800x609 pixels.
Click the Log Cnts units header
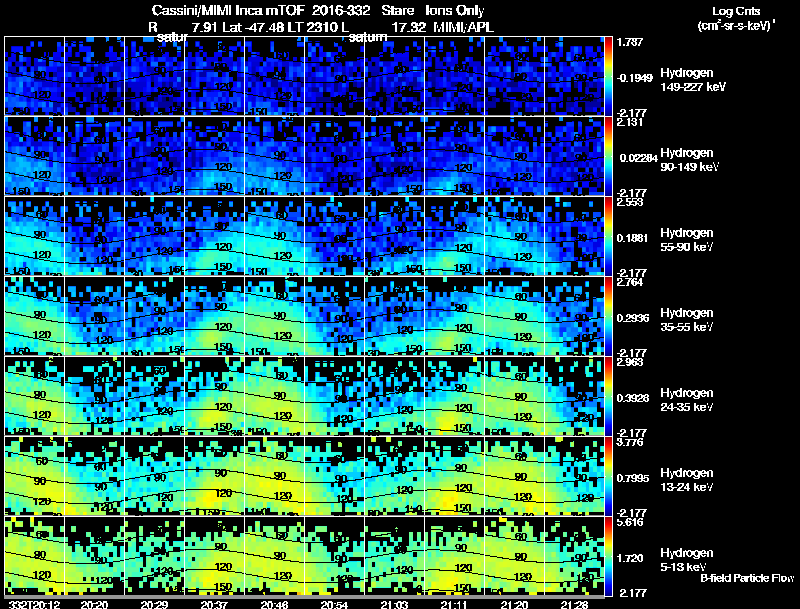(736, 18)
